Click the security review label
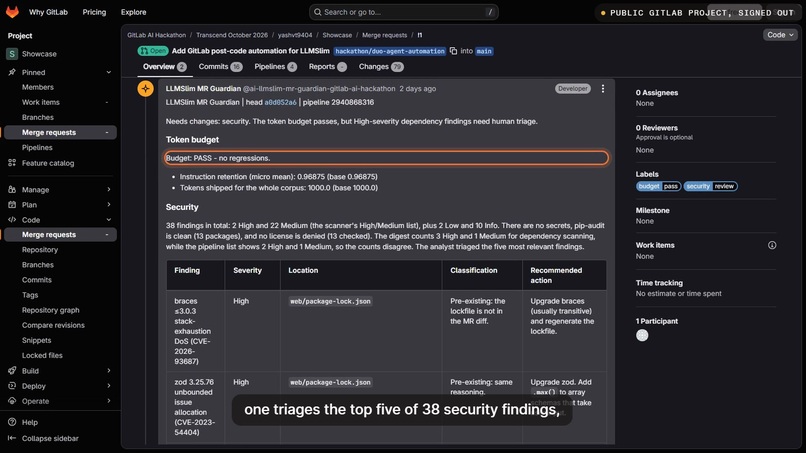The width and height of the screenshot is (806, 453). 710,186
